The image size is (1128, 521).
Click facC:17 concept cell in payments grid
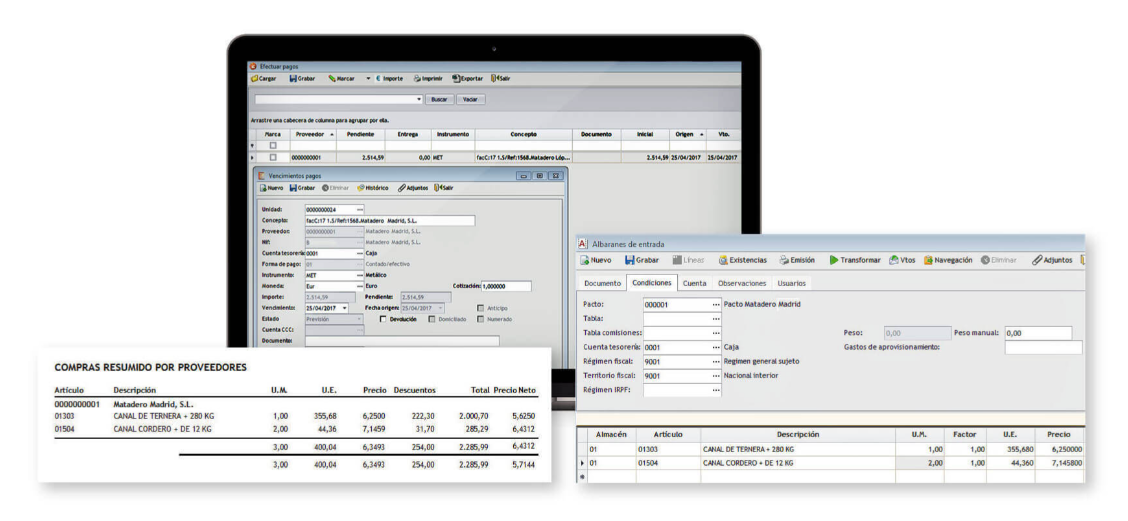tap(524, 157)
